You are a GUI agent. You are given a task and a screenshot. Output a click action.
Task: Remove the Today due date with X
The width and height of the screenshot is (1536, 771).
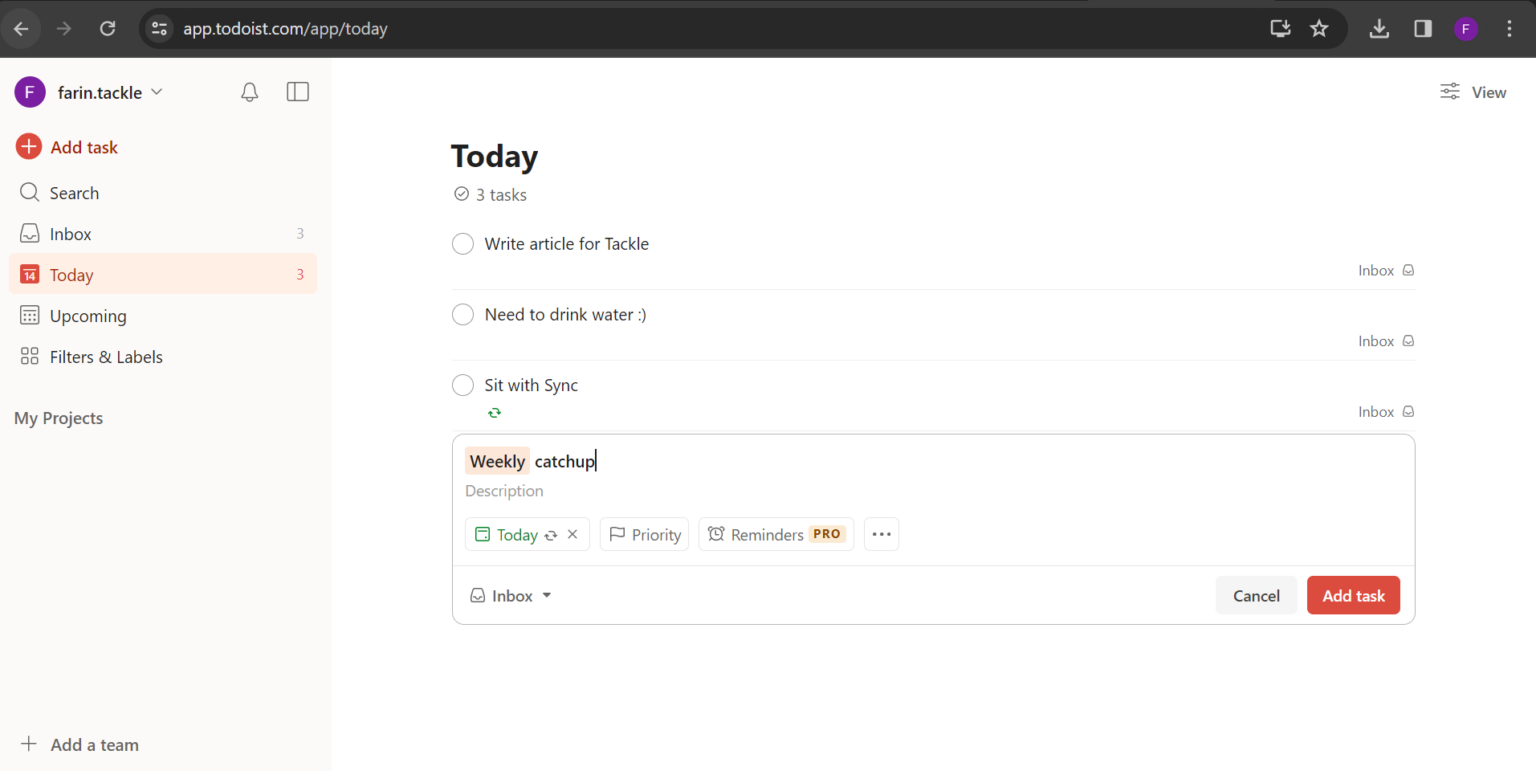[x=573, y=534]
